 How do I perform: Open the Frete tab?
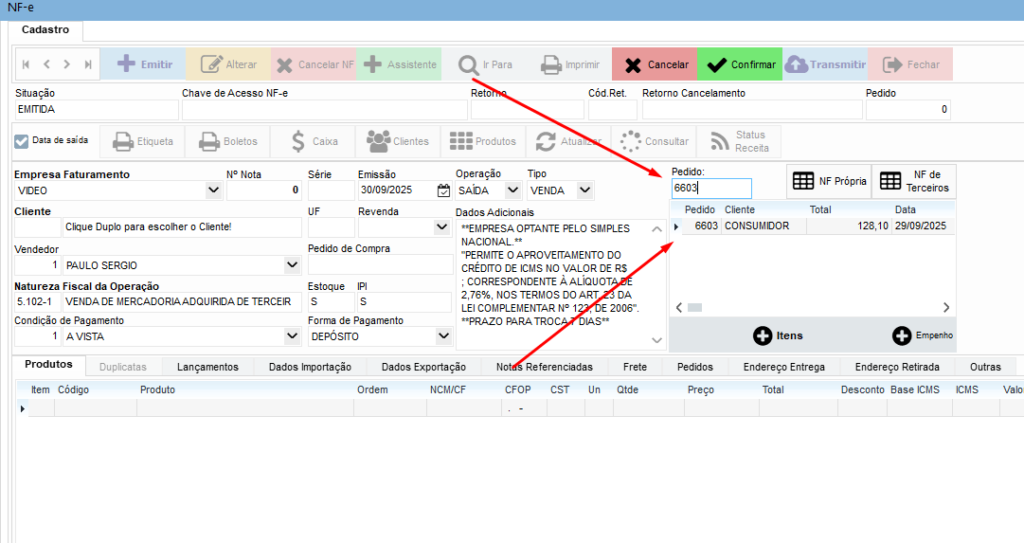[634, 367]
